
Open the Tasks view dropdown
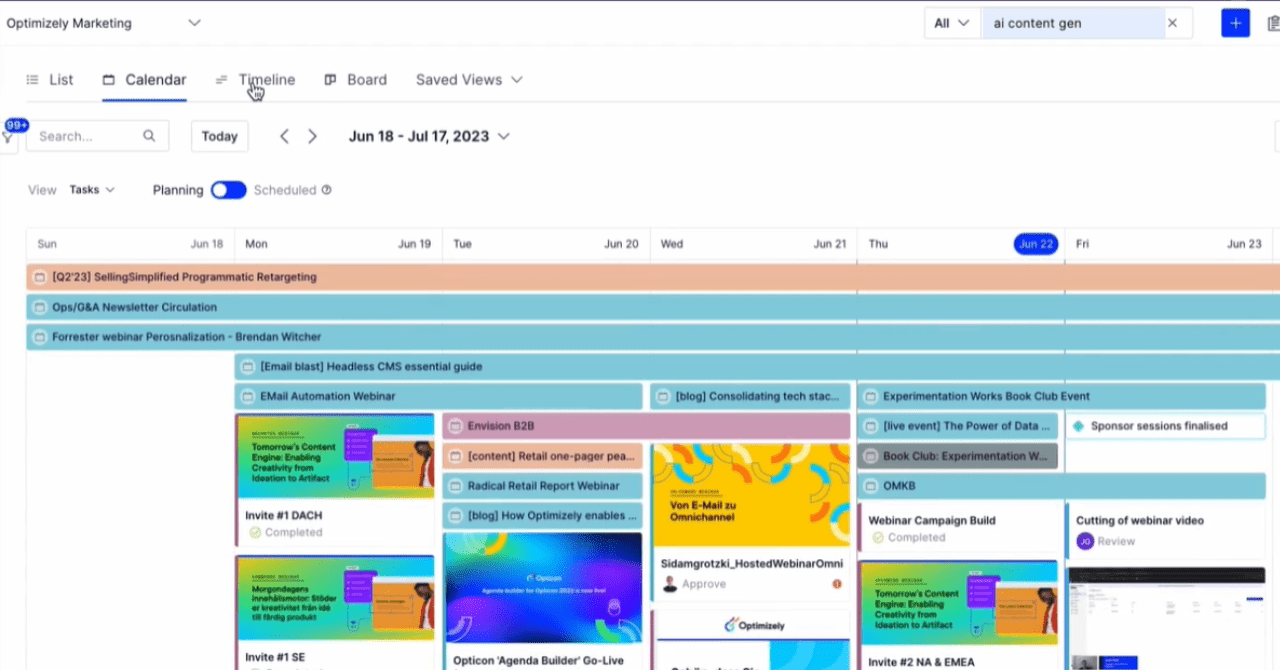coord(92,190)
